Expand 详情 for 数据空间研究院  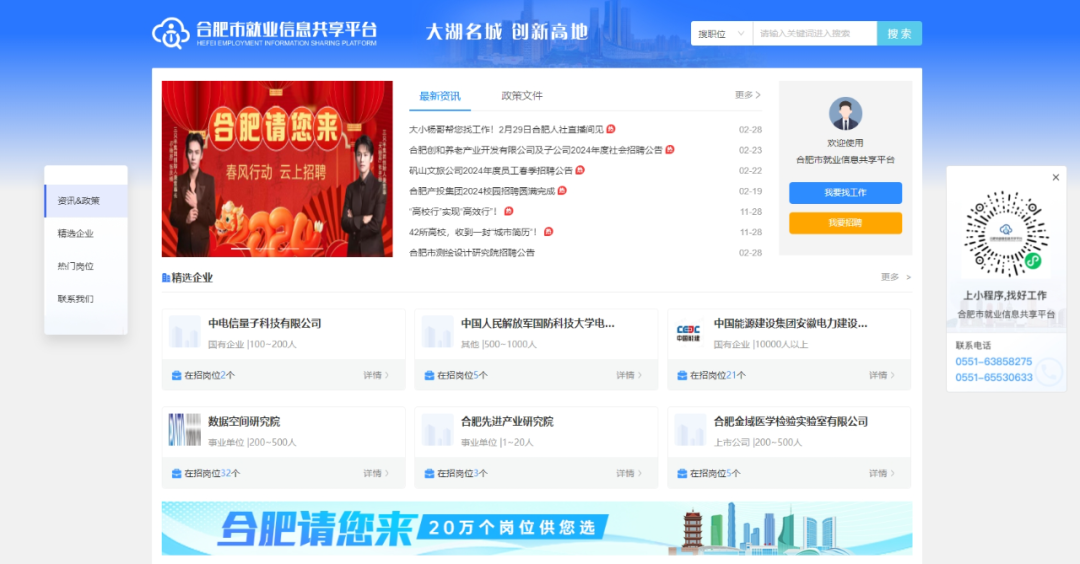376,473
